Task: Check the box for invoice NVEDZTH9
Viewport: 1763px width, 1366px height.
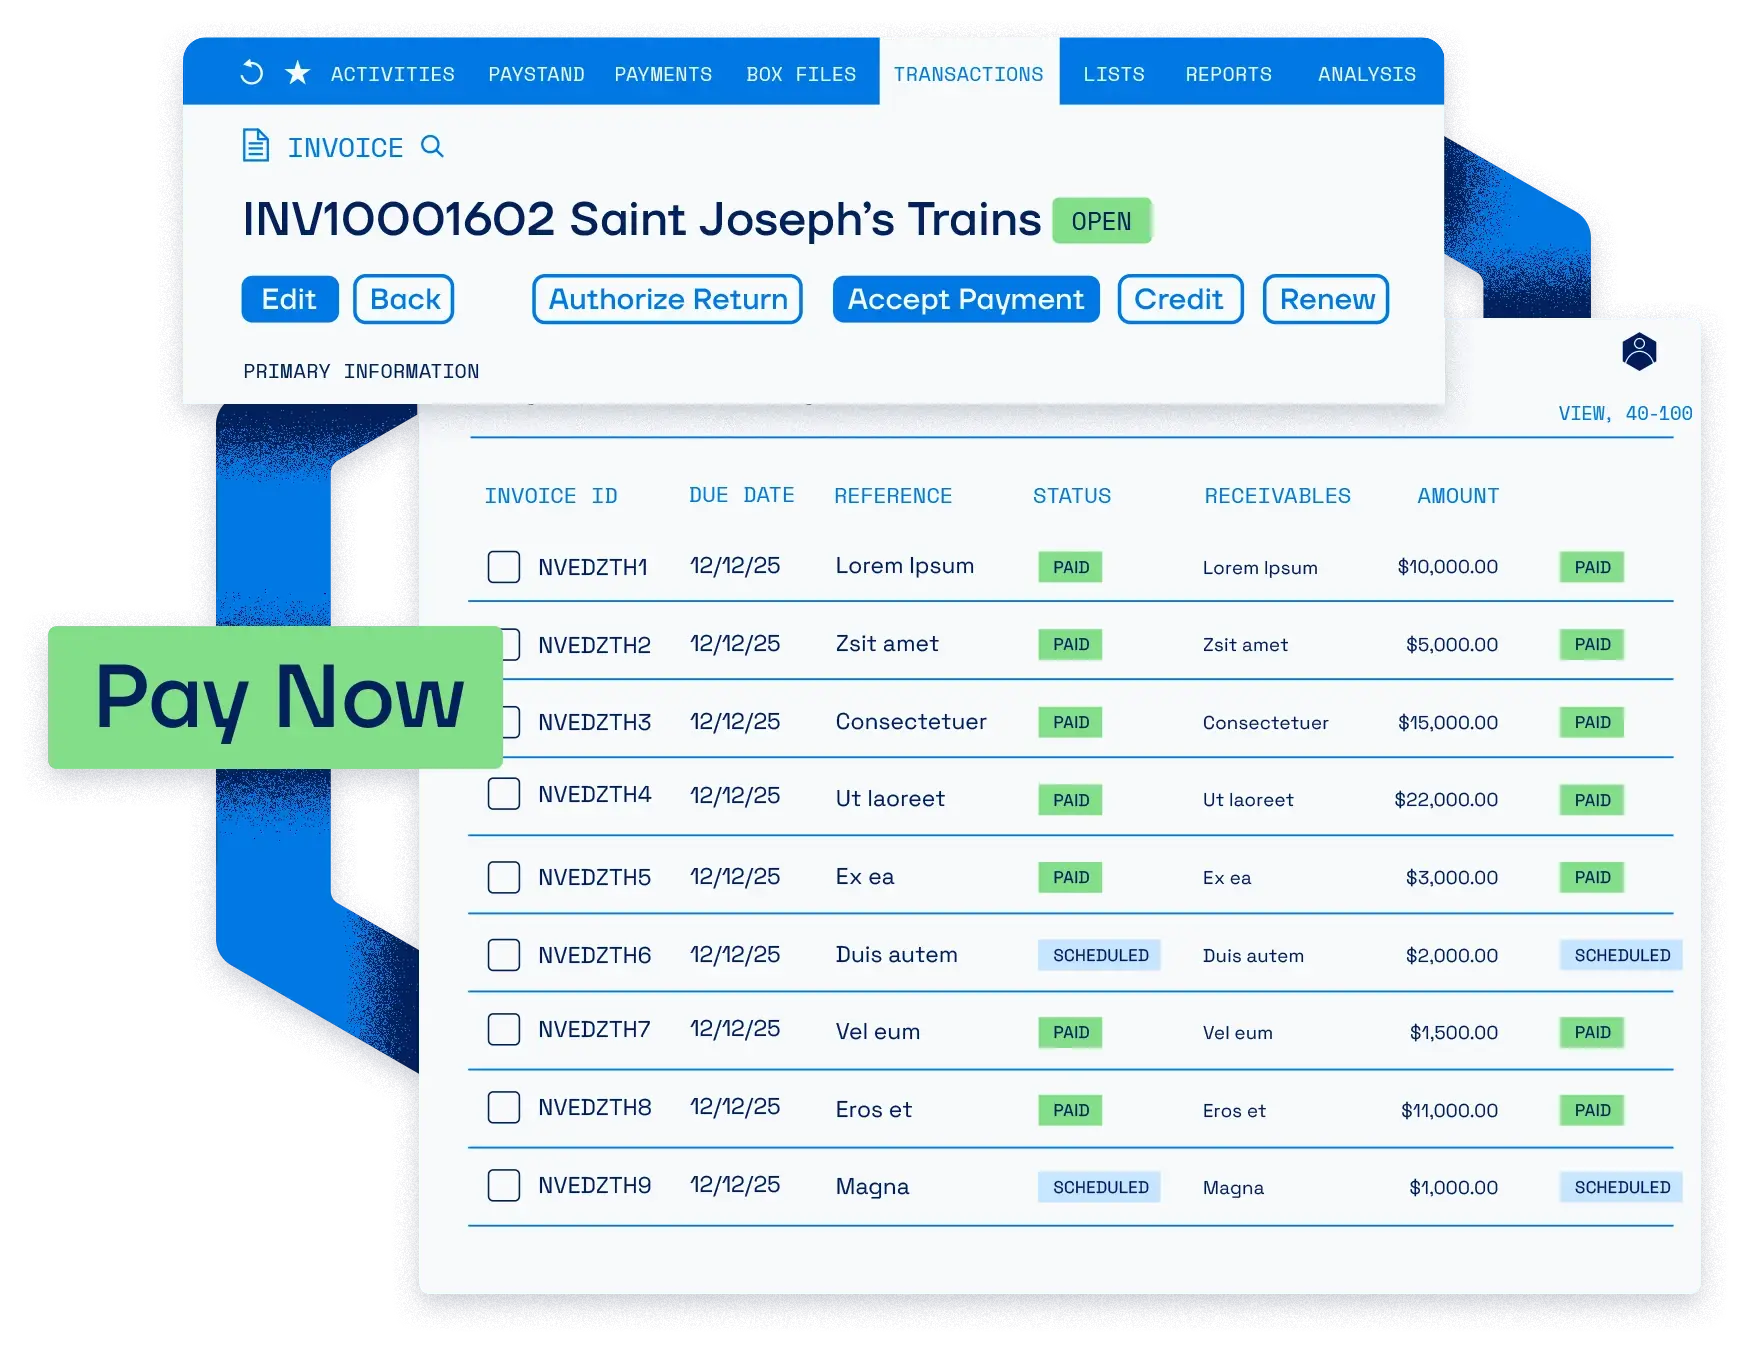Action: (504, 1185)
